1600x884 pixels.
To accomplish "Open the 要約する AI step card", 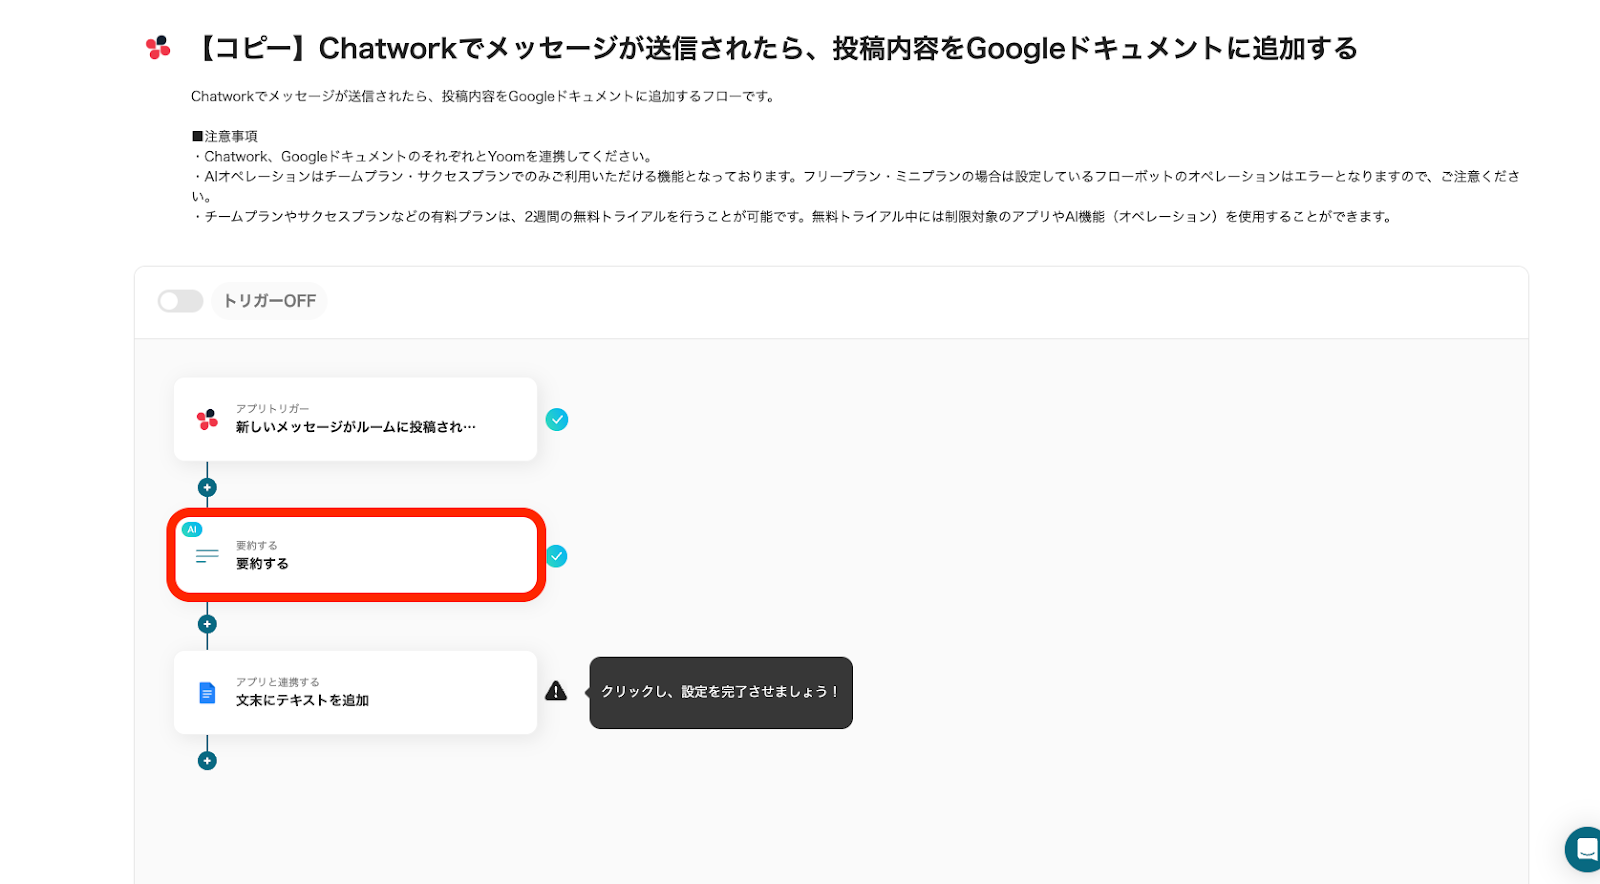I will tap(355, 555).
